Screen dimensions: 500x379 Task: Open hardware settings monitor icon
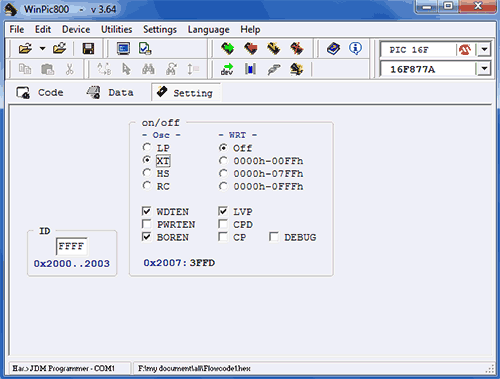point(123,49)
